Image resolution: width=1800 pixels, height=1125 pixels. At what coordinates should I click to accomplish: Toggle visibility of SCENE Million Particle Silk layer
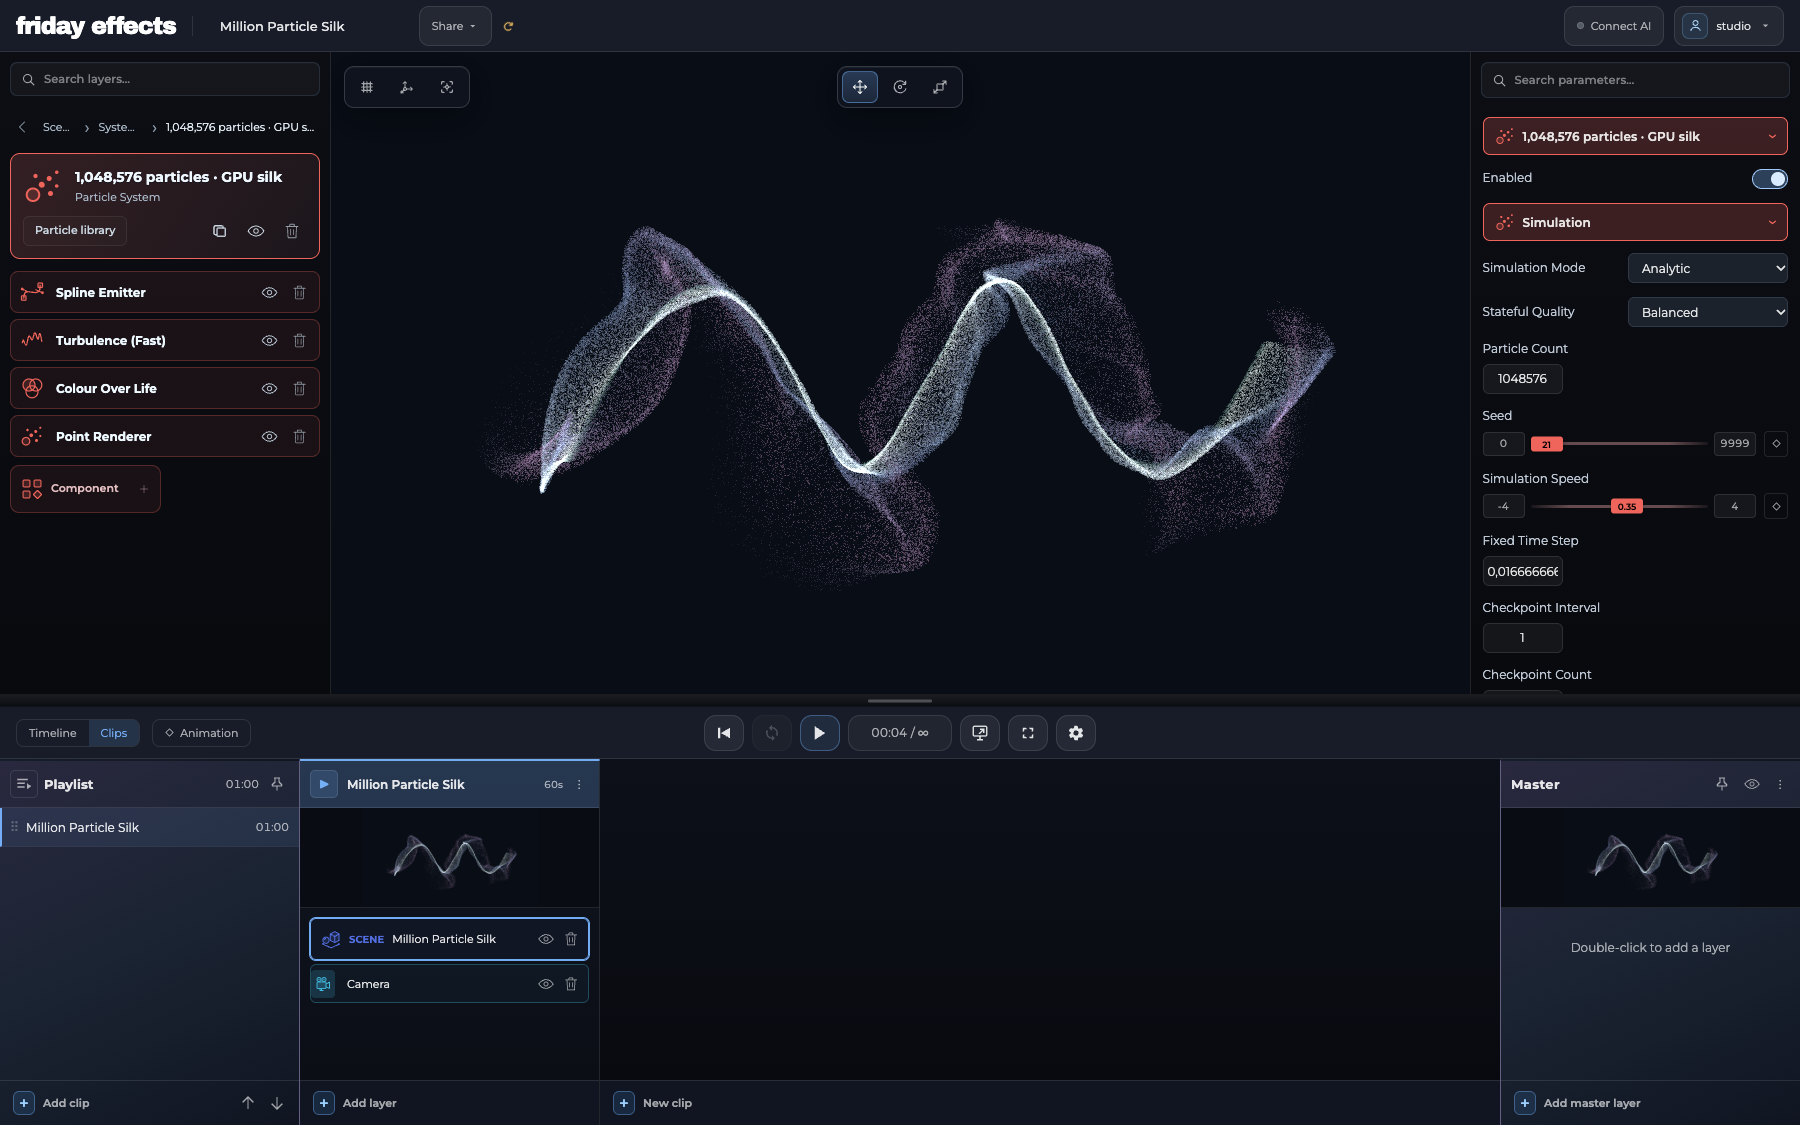point(546,939)
